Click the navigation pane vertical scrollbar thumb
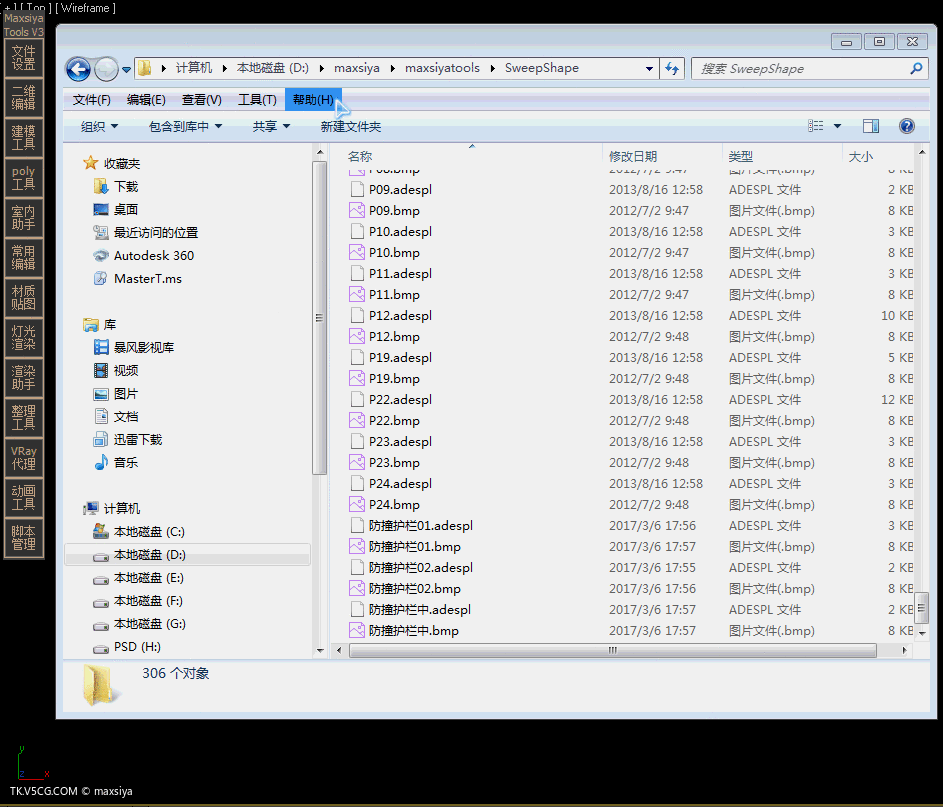 coord(319,317)
